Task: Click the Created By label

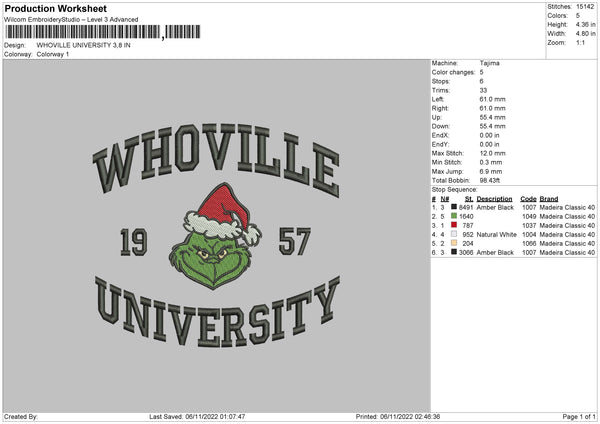Action: [21, 417]
